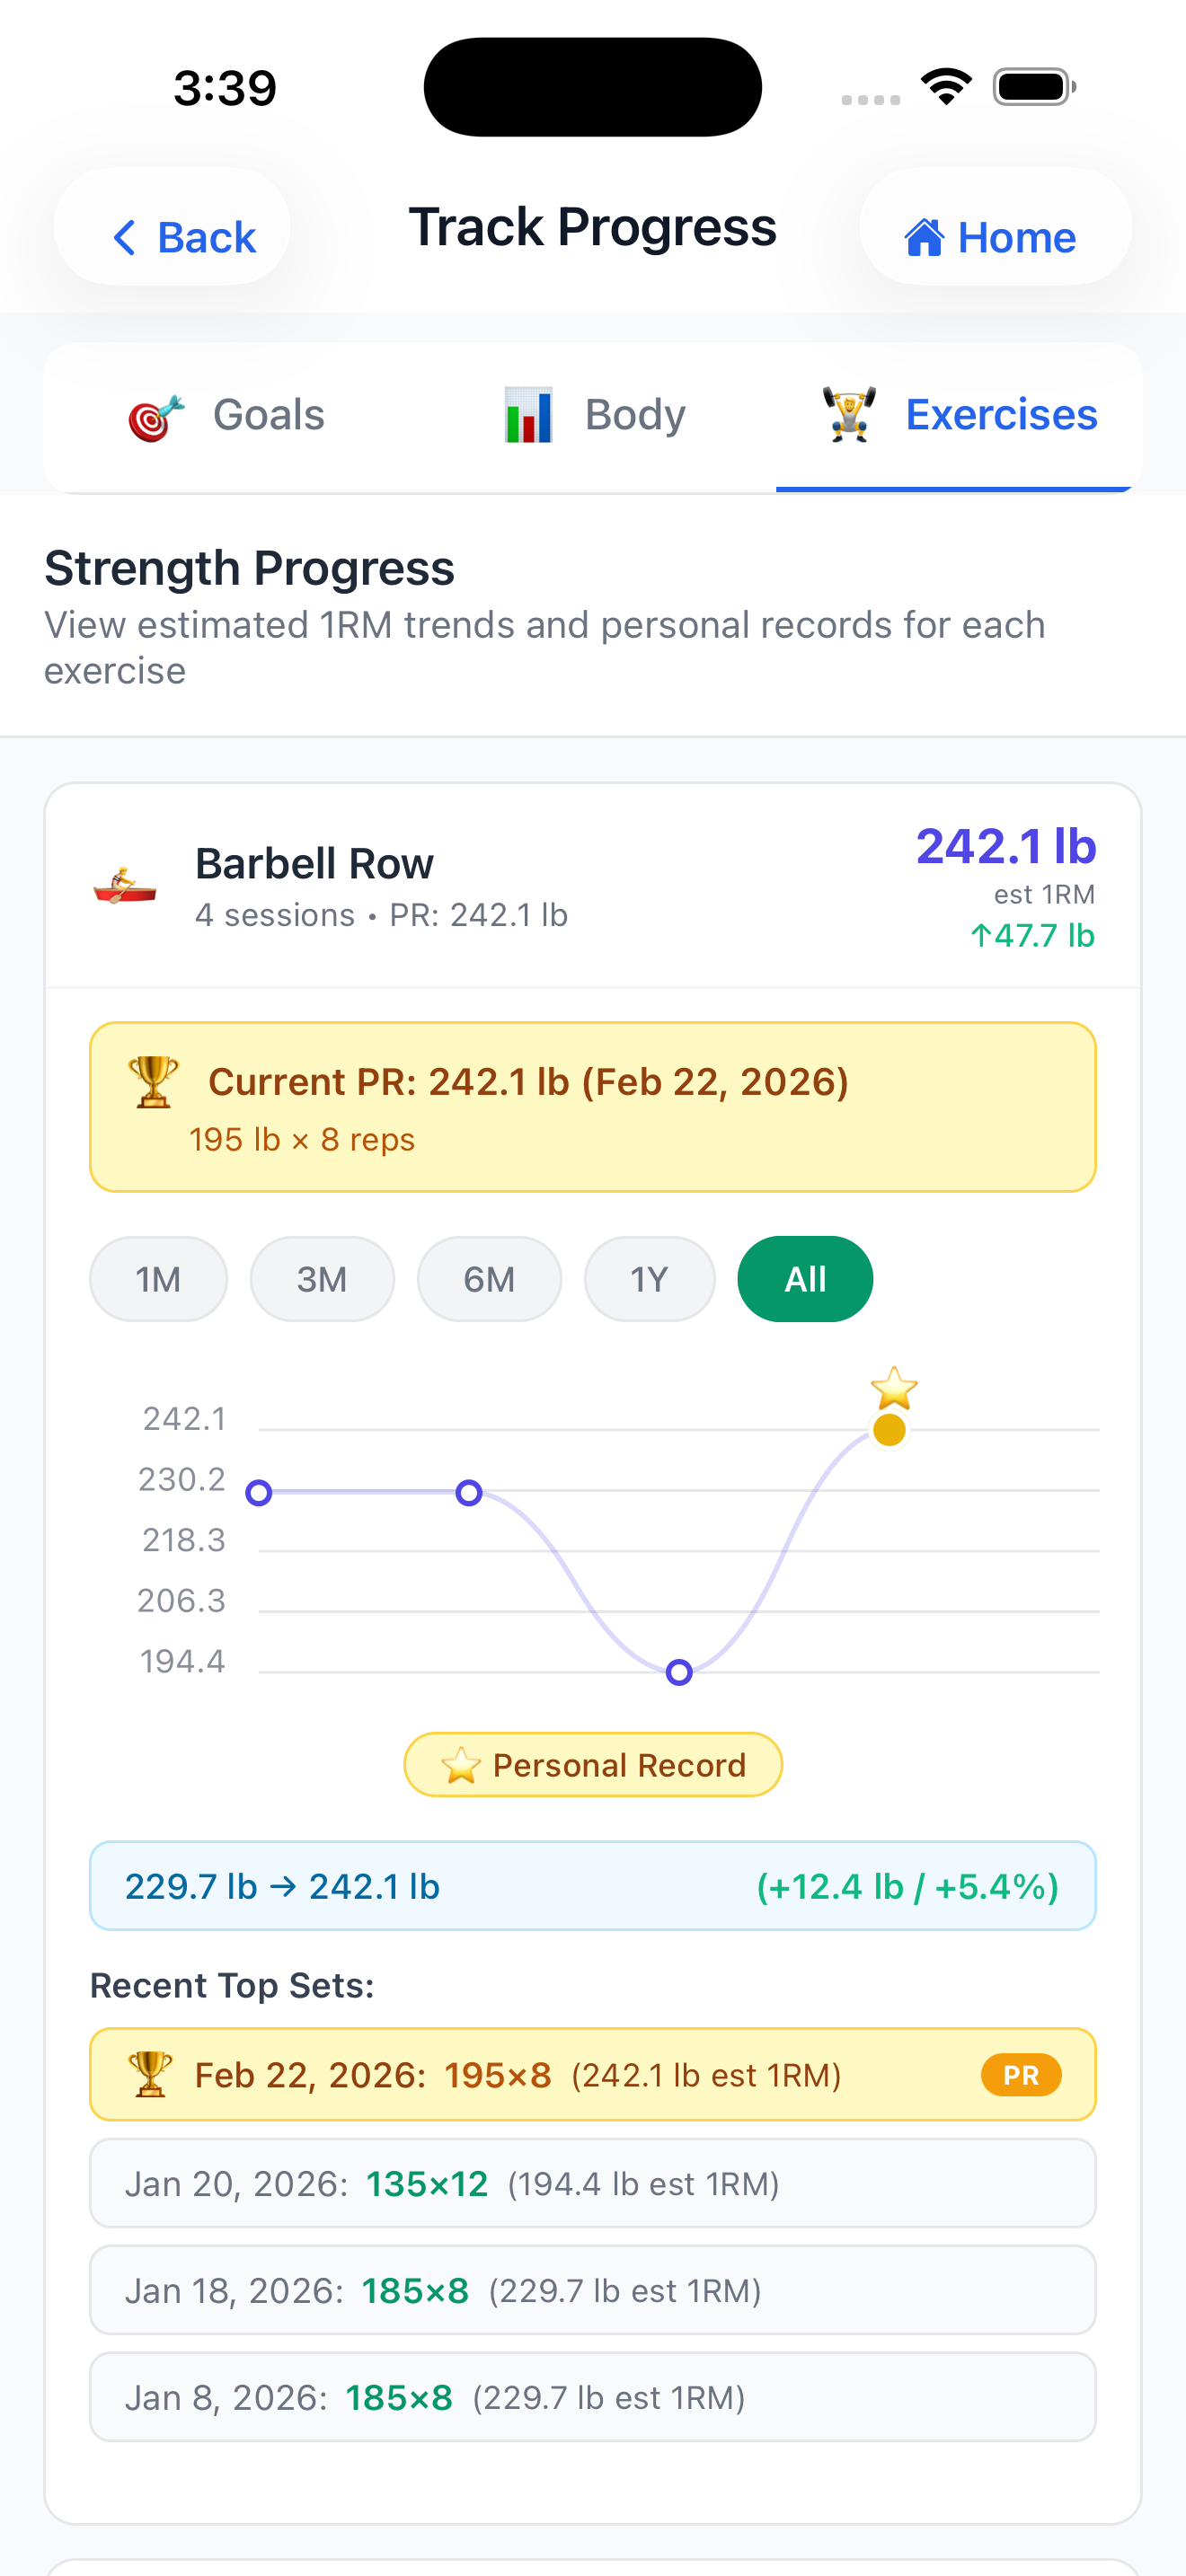The height and width of the screenshot is (2576, 1186).
Task: Tap the 3:39 clock in status bar
Action: coord(225,89)
